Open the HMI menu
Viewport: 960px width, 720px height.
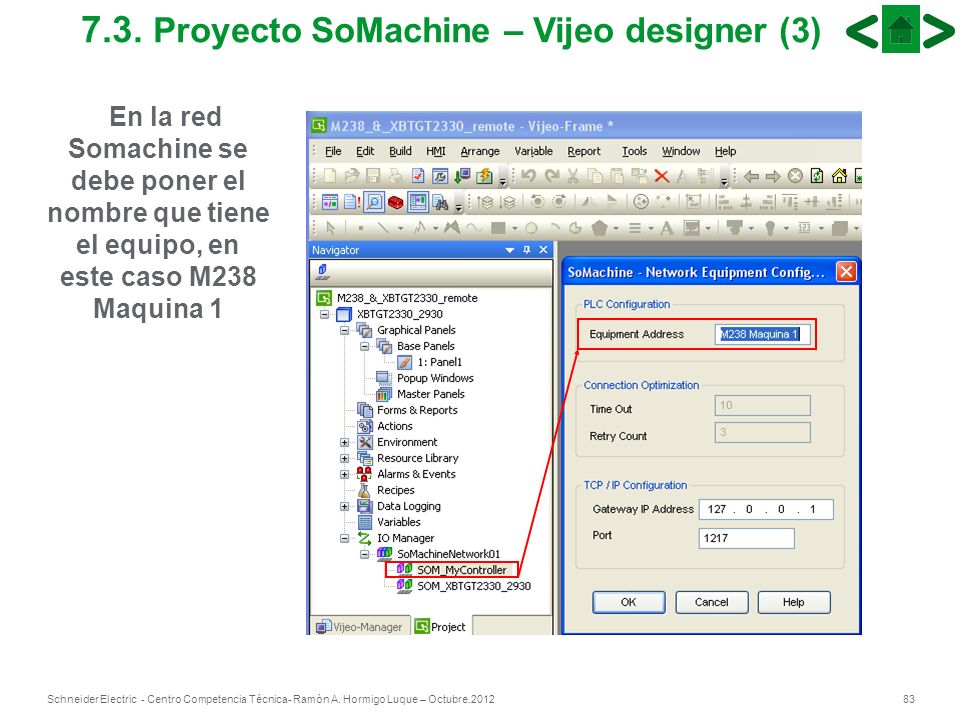coord(436,151)
